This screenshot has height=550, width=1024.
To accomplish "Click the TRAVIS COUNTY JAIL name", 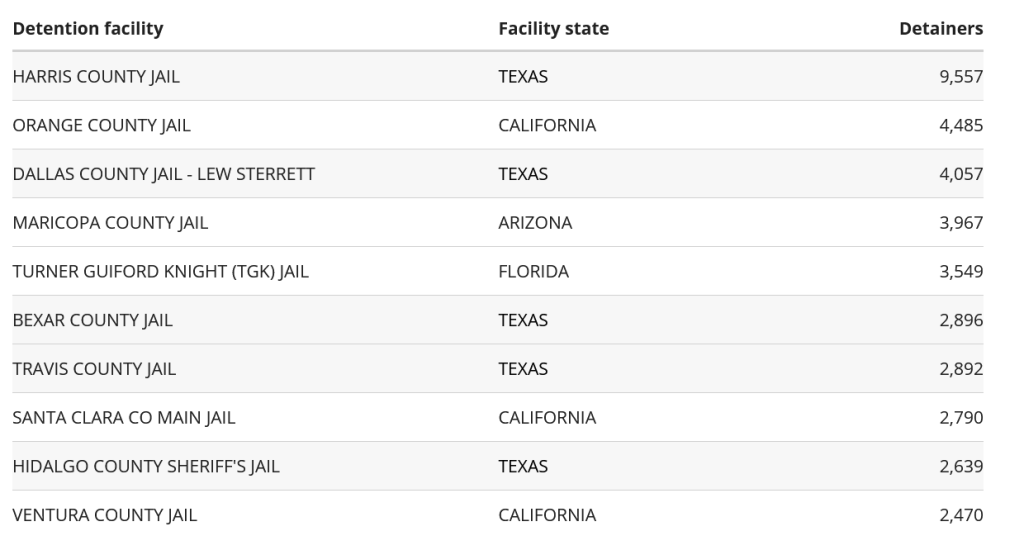I will point(94,369).
